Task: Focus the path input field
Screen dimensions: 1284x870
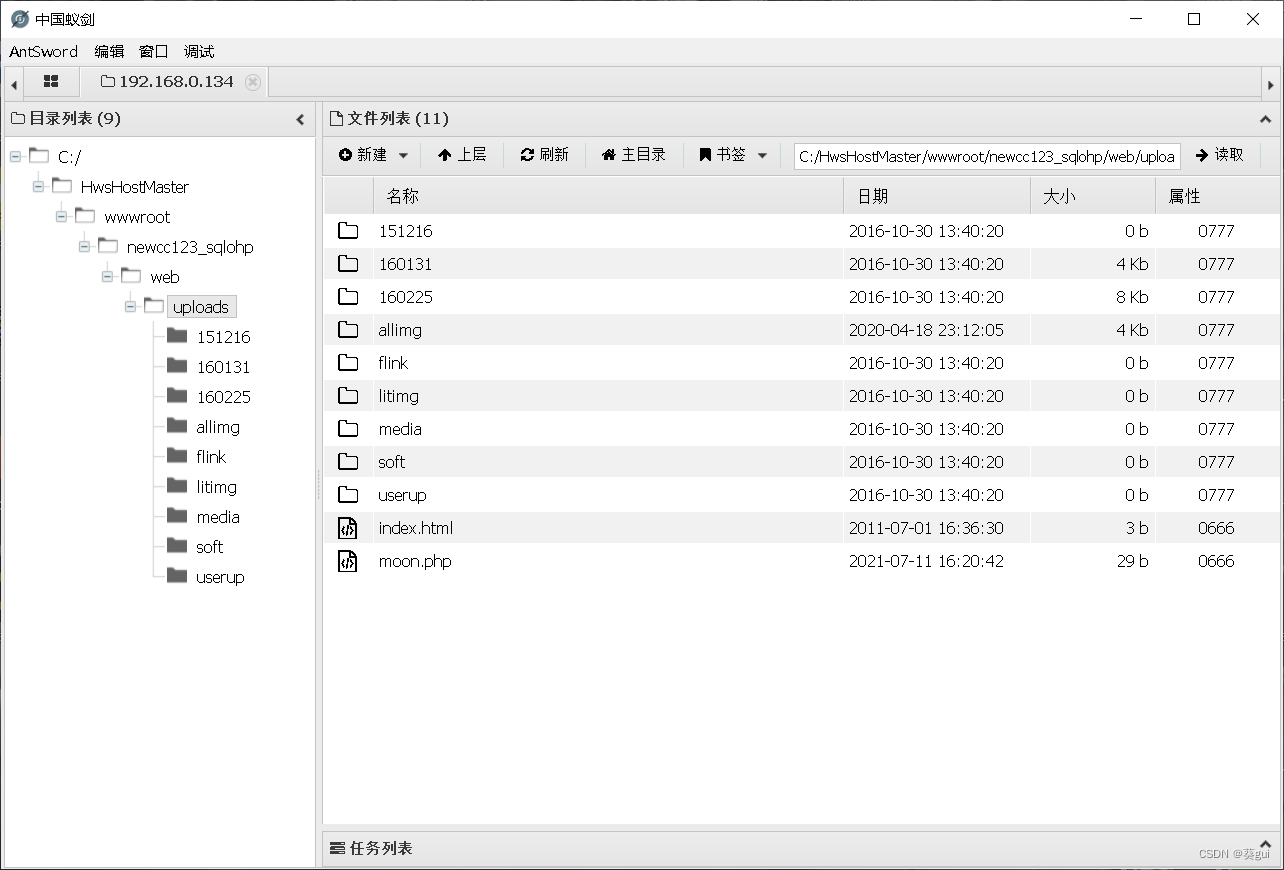Action: pos(987,156)
